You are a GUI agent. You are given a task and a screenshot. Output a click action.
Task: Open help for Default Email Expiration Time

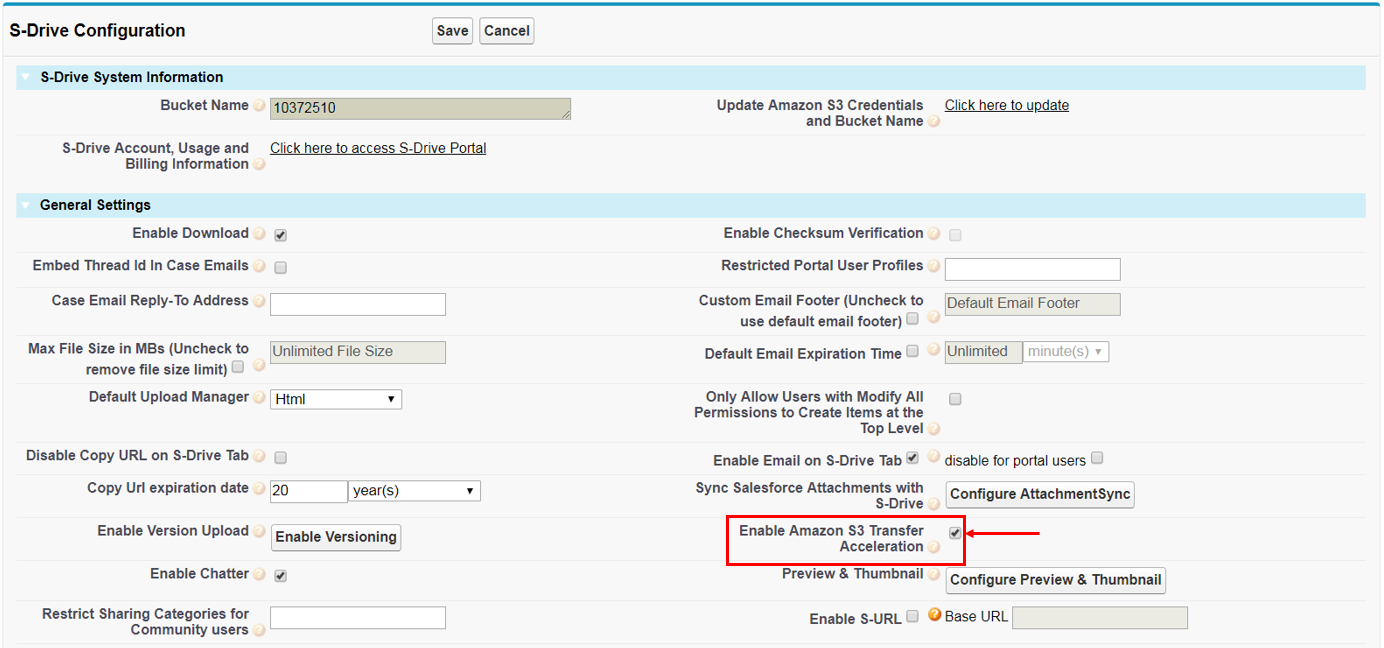click(x=933, y=351)
